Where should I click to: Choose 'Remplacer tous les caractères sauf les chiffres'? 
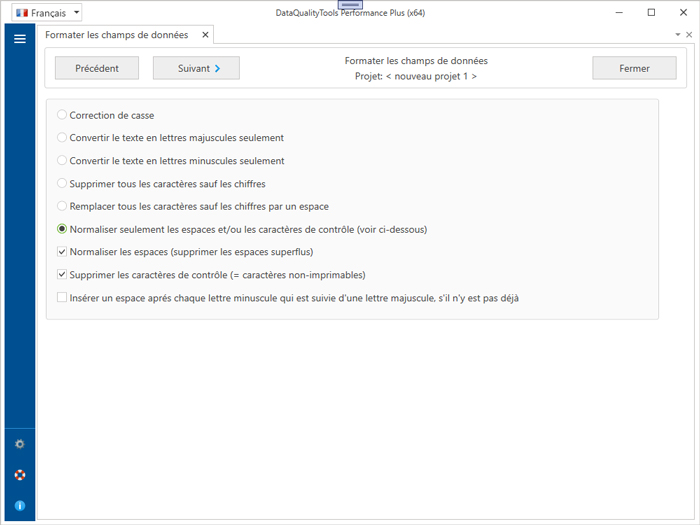tap(62, 206)
